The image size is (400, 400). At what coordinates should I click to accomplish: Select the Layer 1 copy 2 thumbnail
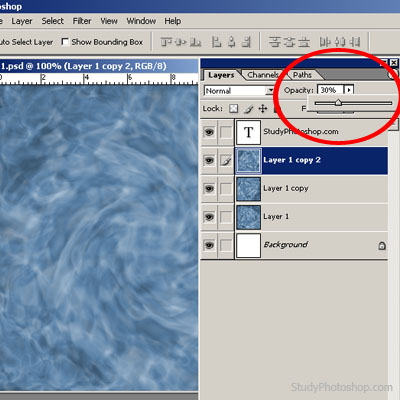tap(248, 161)
